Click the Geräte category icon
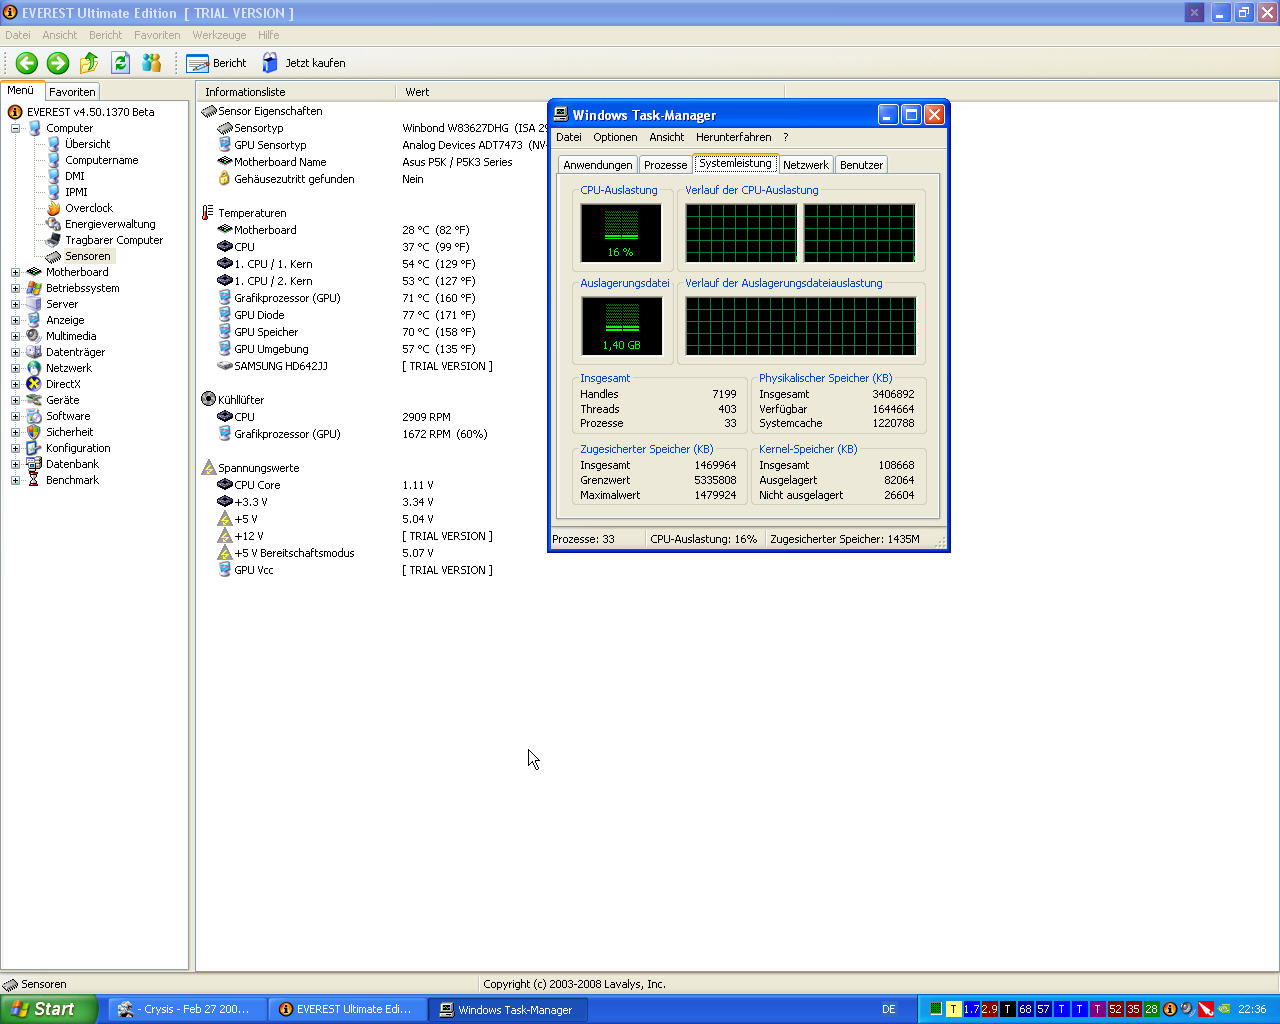Viewport: 1280px width, 1024px height. [34, 400]
